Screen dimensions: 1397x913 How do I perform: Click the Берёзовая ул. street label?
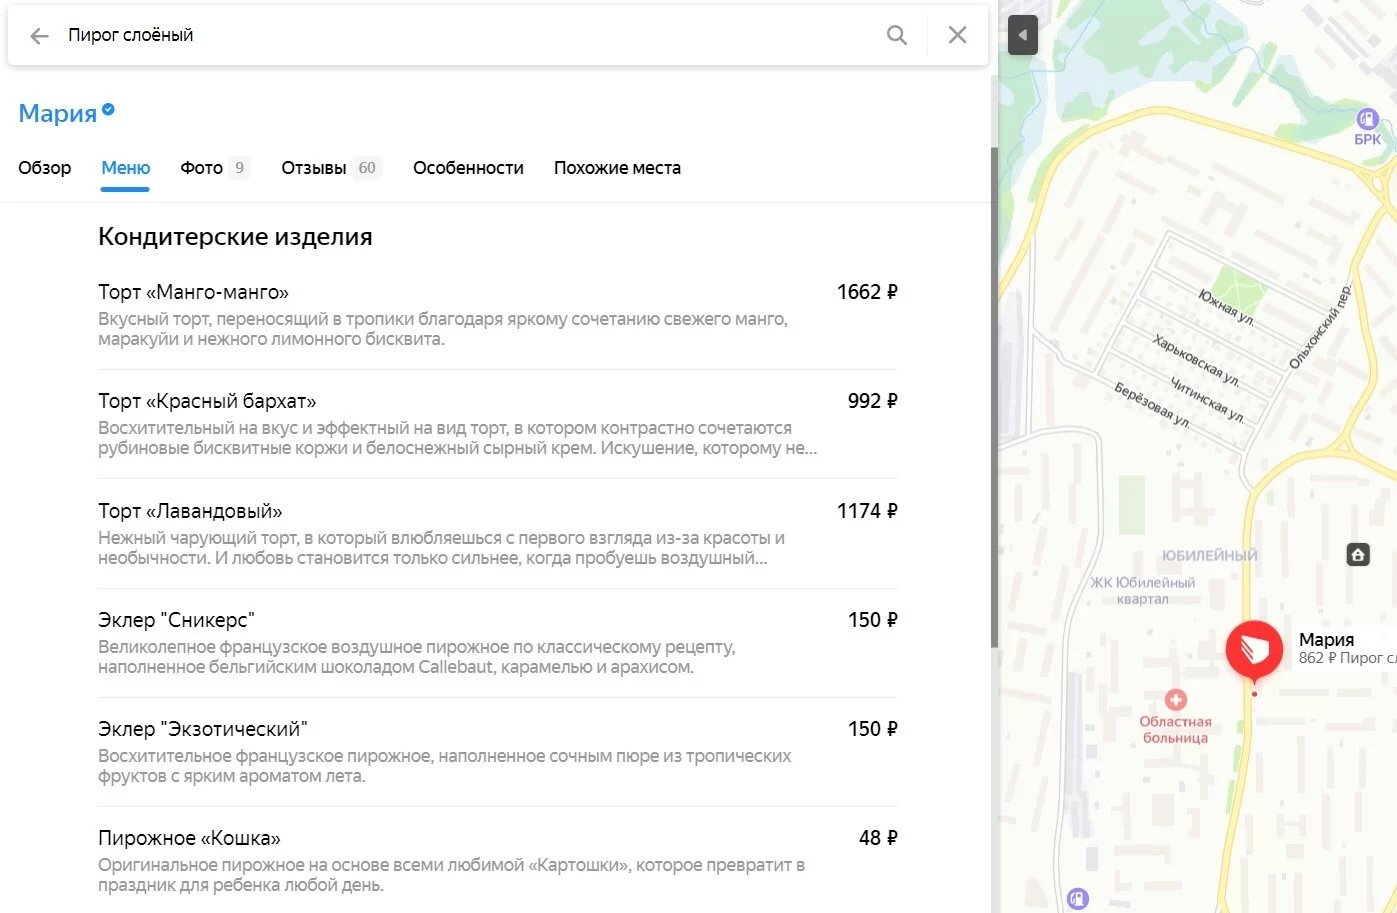[x=1152, y=404]
